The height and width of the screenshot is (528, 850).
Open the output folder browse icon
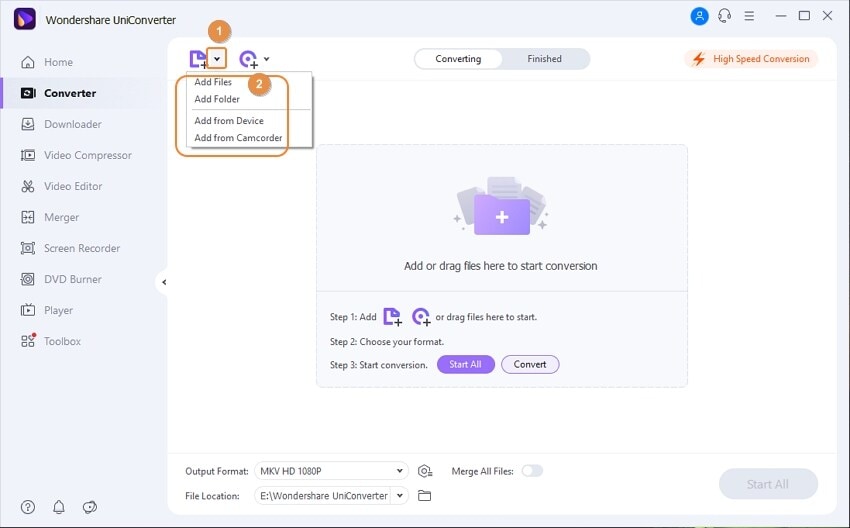click(424, 495)
